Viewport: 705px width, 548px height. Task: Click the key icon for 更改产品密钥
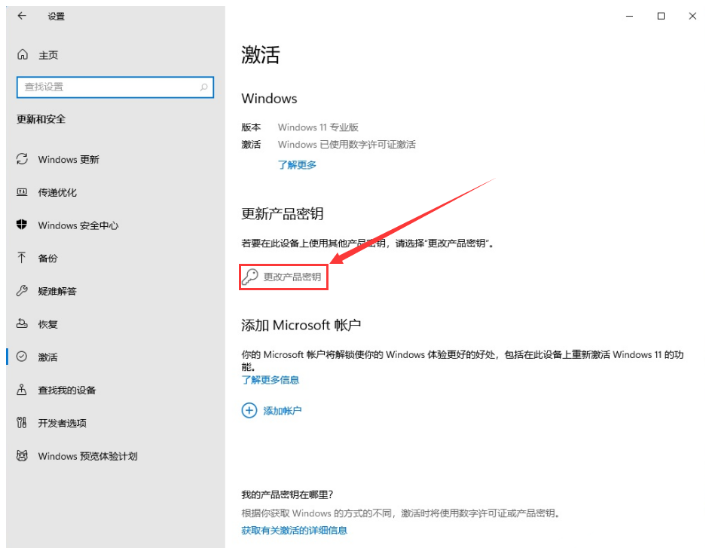coord(250,277)
